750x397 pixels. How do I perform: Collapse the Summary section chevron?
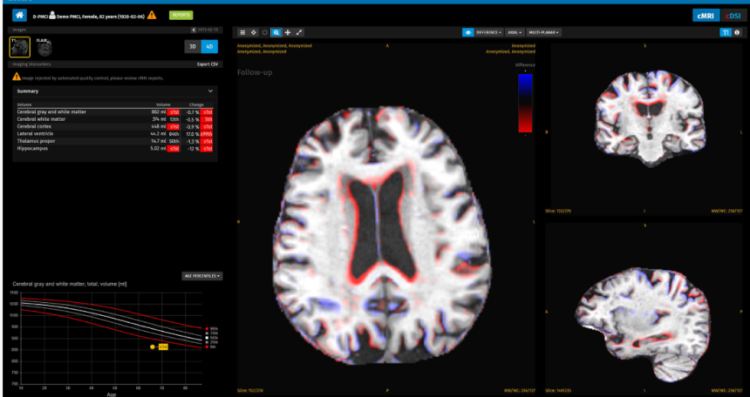pos(210,91)
